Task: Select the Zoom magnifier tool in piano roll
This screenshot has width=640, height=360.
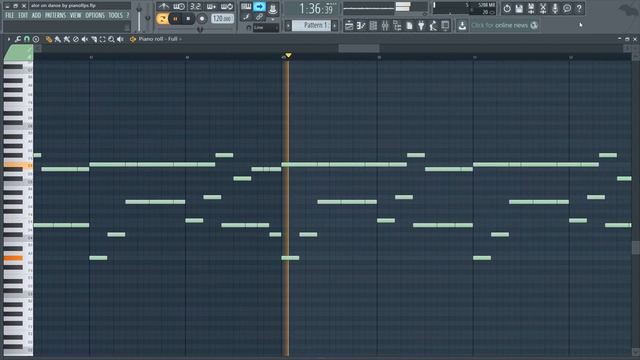Action: [111, 39]
